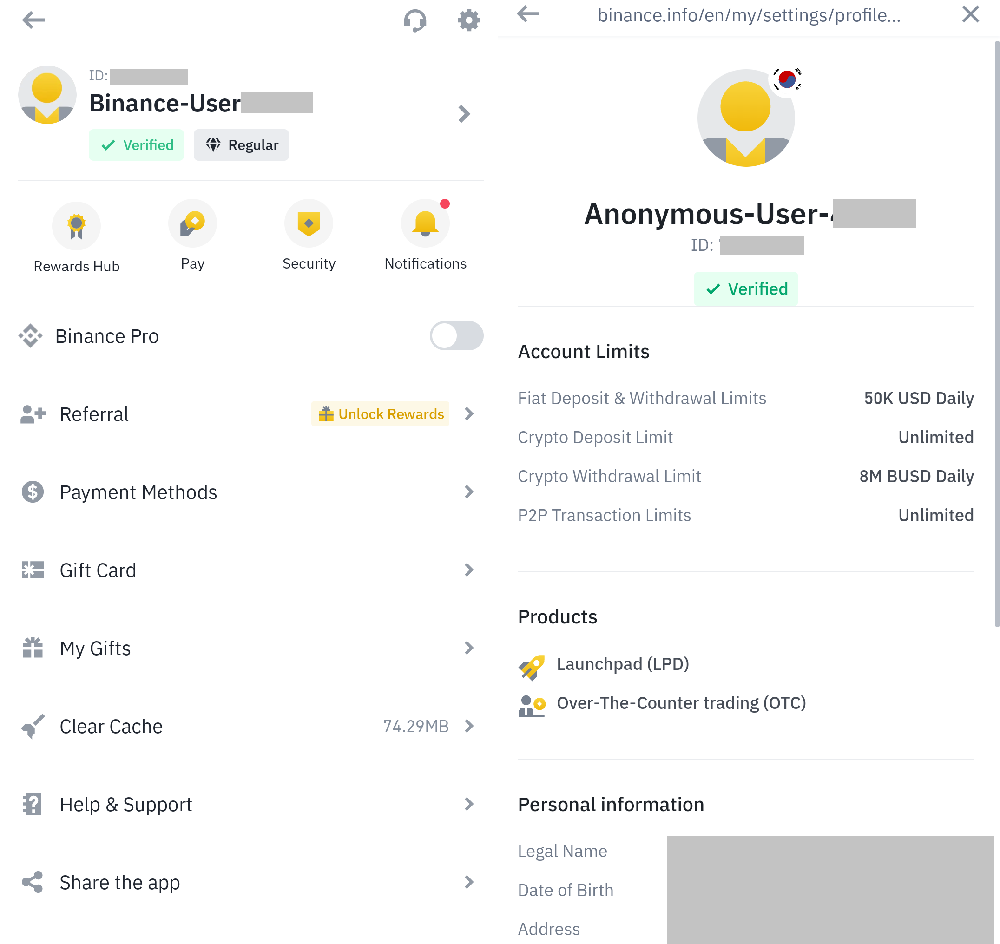Open the Referral menu row

point(250,414)
